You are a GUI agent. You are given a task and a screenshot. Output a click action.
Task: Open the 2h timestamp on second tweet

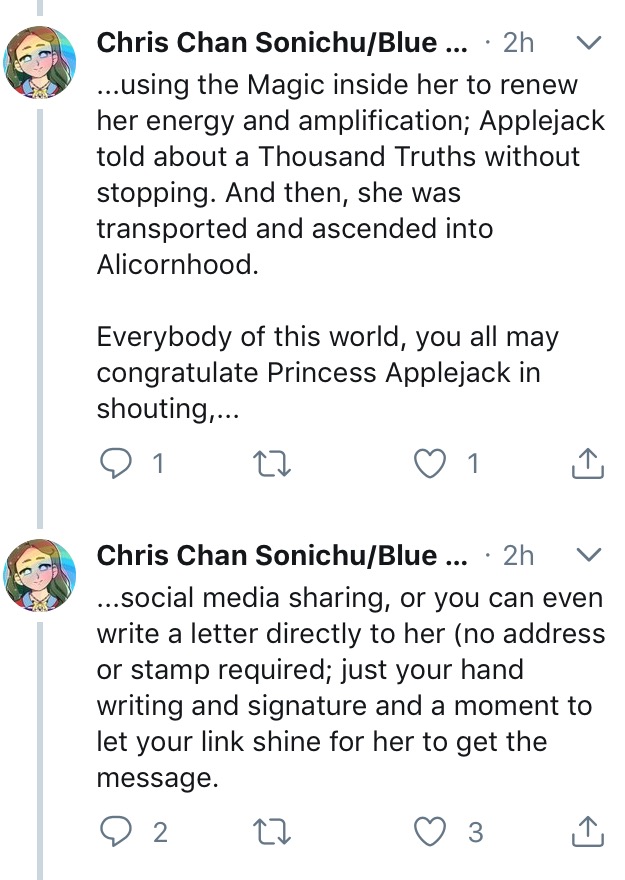coord(518,556)
